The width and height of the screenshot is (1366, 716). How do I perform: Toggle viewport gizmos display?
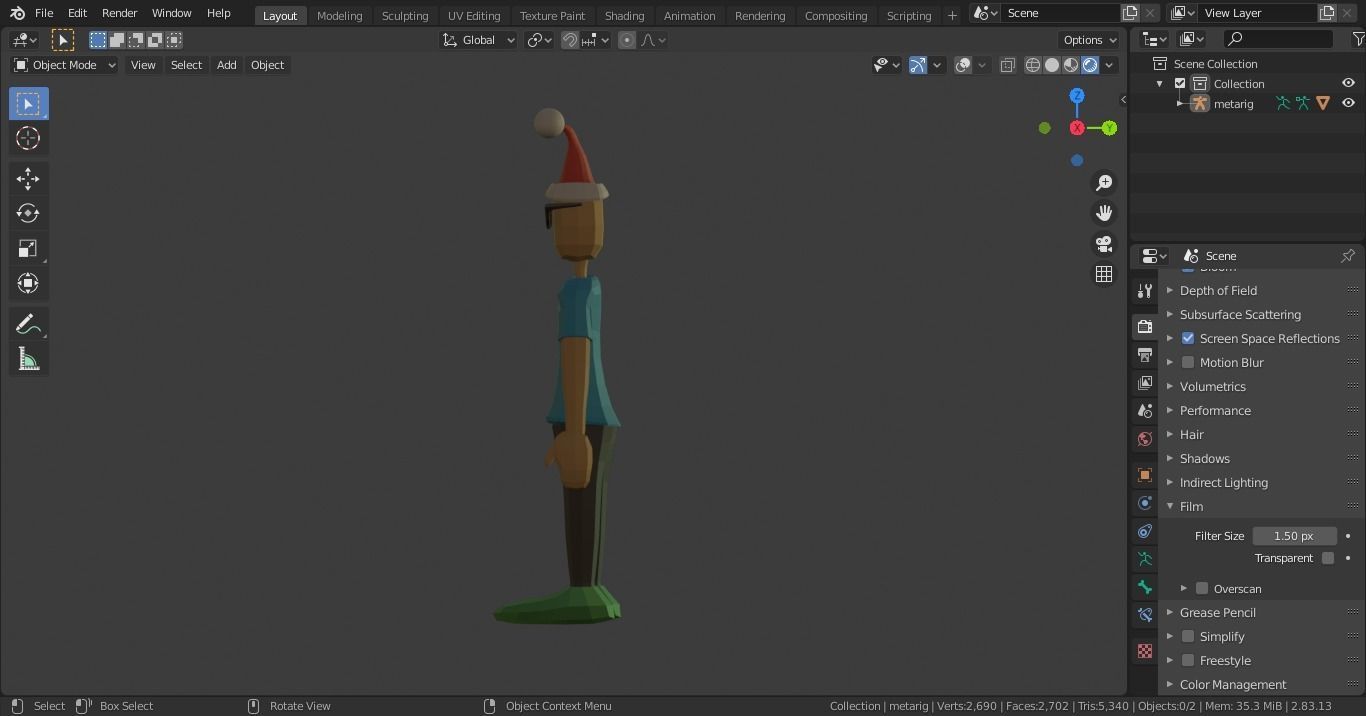[x=918, y=65]
